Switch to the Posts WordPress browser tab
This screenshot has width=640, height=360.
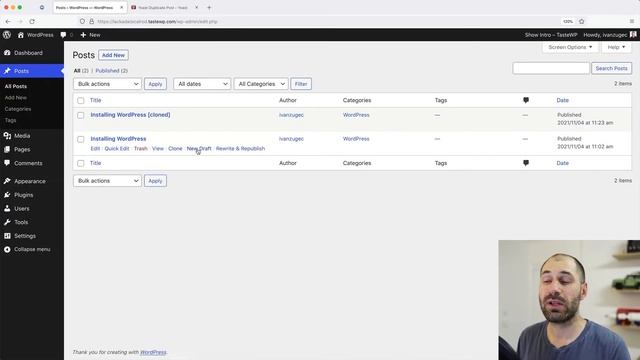90,7
